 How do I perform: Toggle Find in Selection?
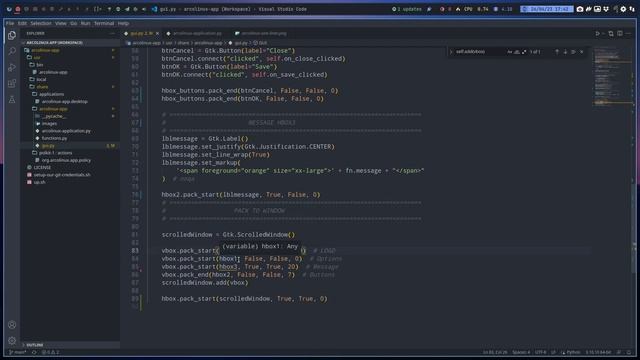(573, 52)
